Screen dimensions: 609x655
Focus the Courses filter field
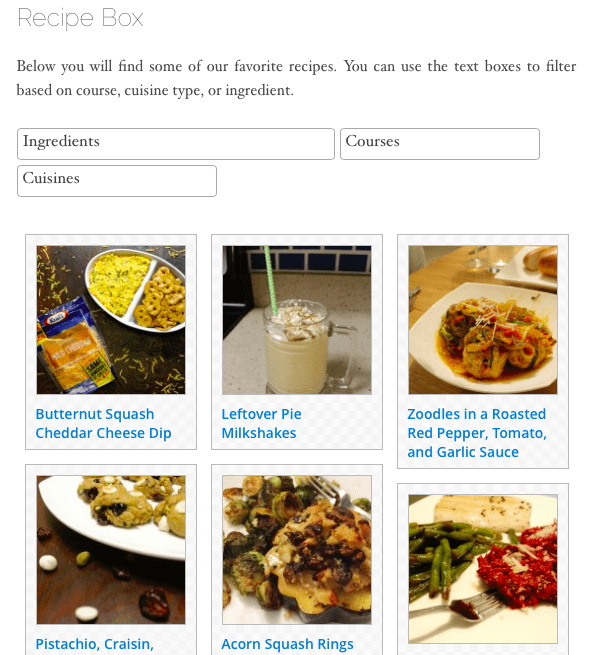[x=440, y=144]
